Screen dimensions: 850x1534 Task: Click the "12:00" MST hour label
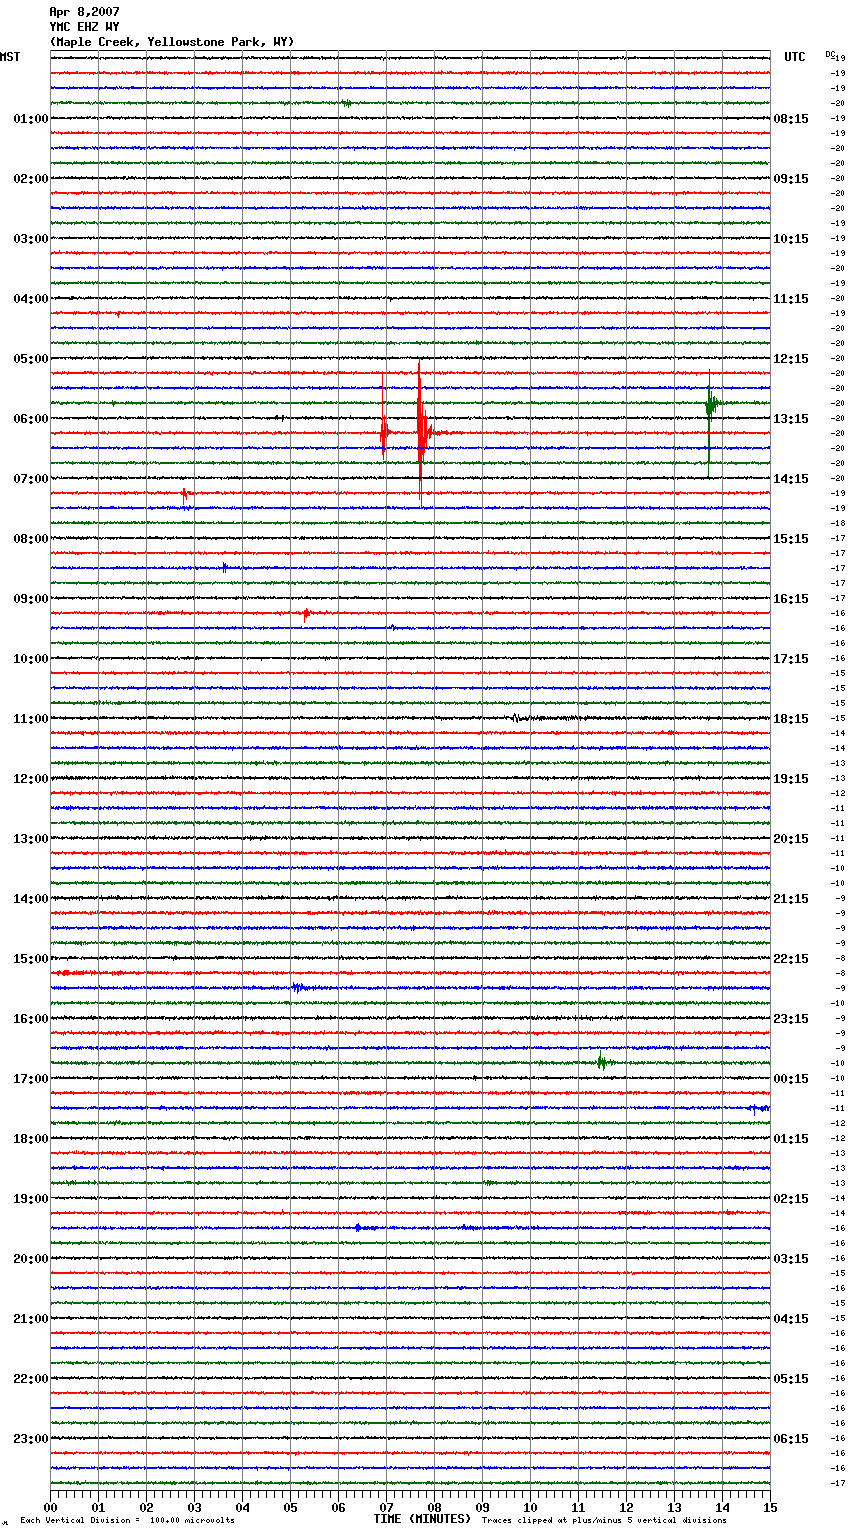point(31,779)
